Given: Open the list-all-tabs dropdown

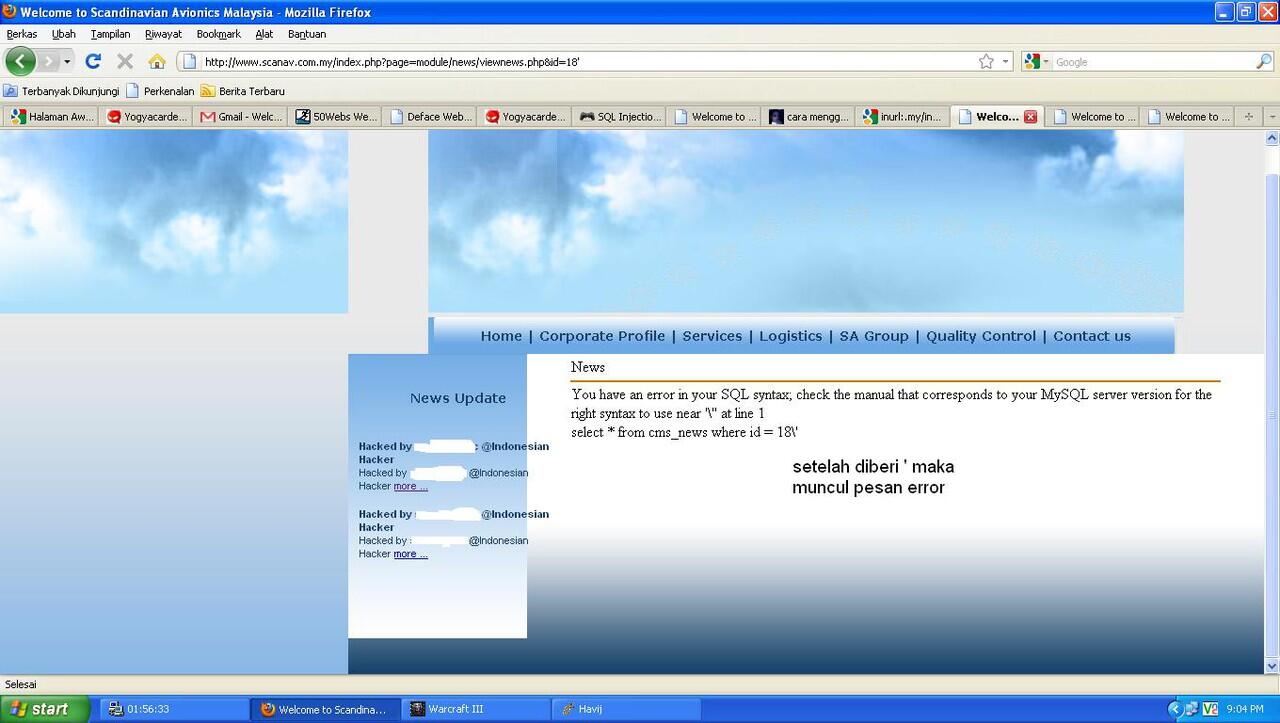Looking at the screenshot, I should [x=1272, y=117].
